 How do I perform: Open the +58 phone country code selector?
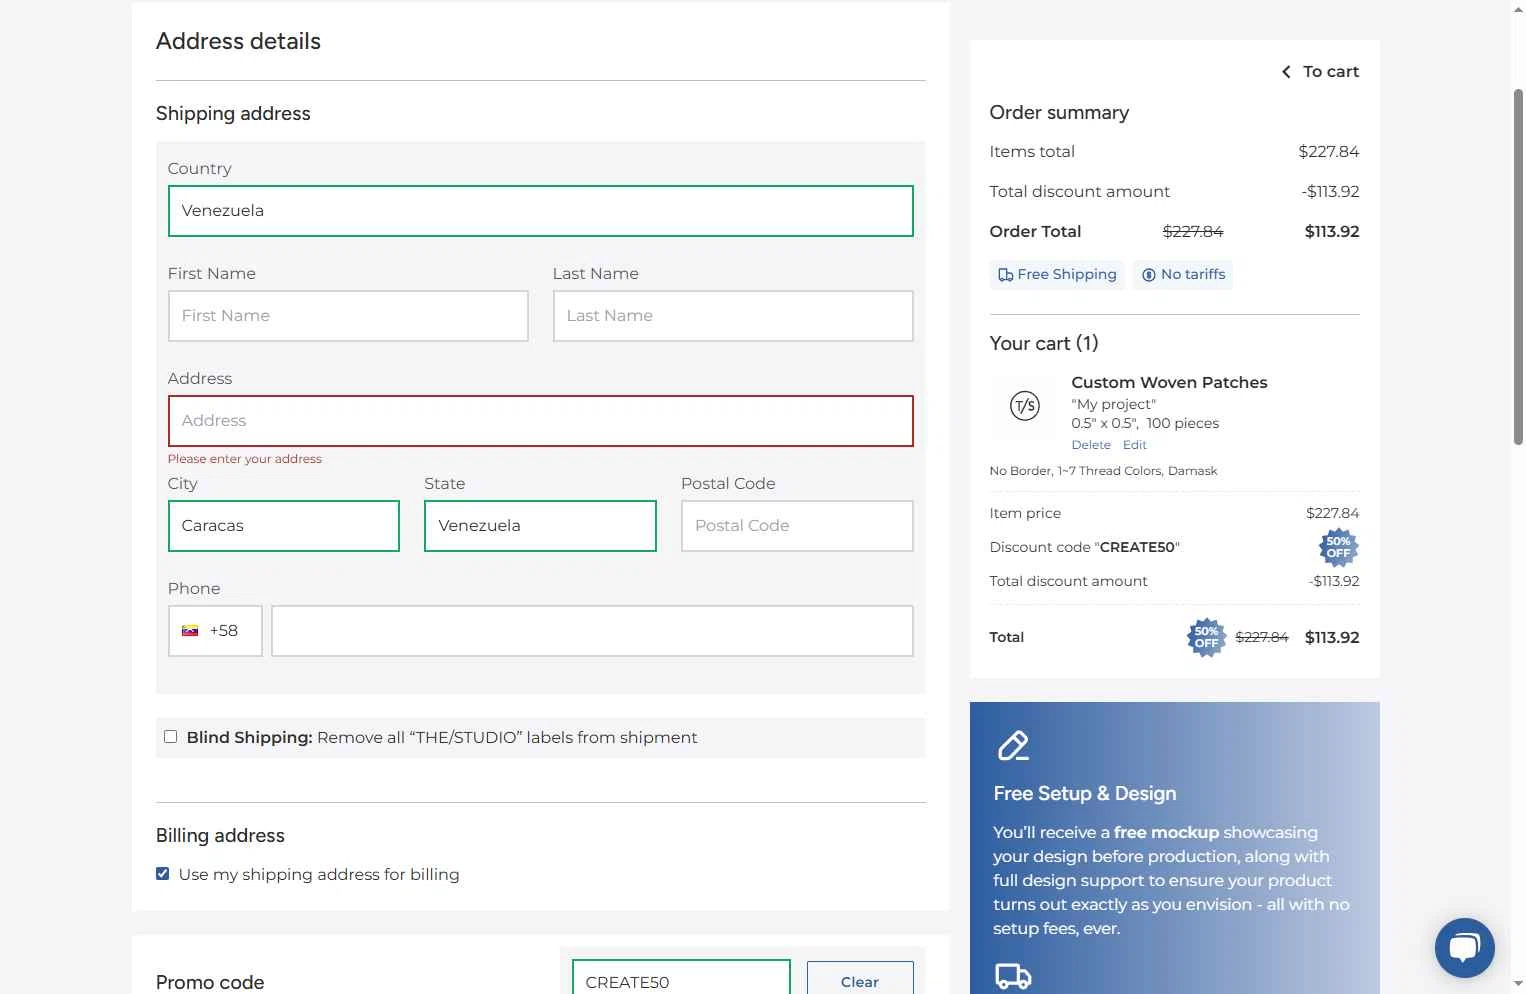(215, 631)
